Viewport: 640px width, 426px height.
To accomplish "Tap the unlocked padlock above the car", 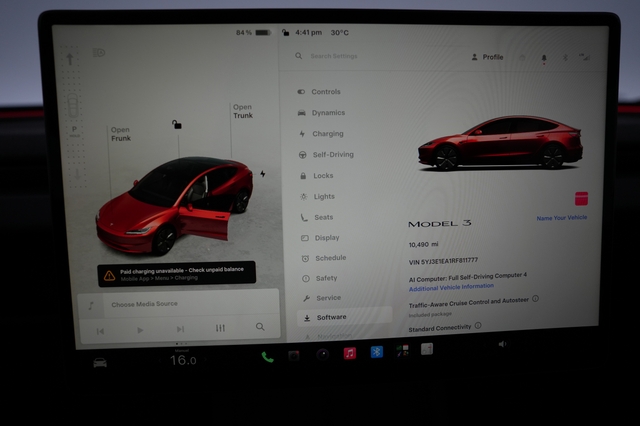I will point(177,124).
